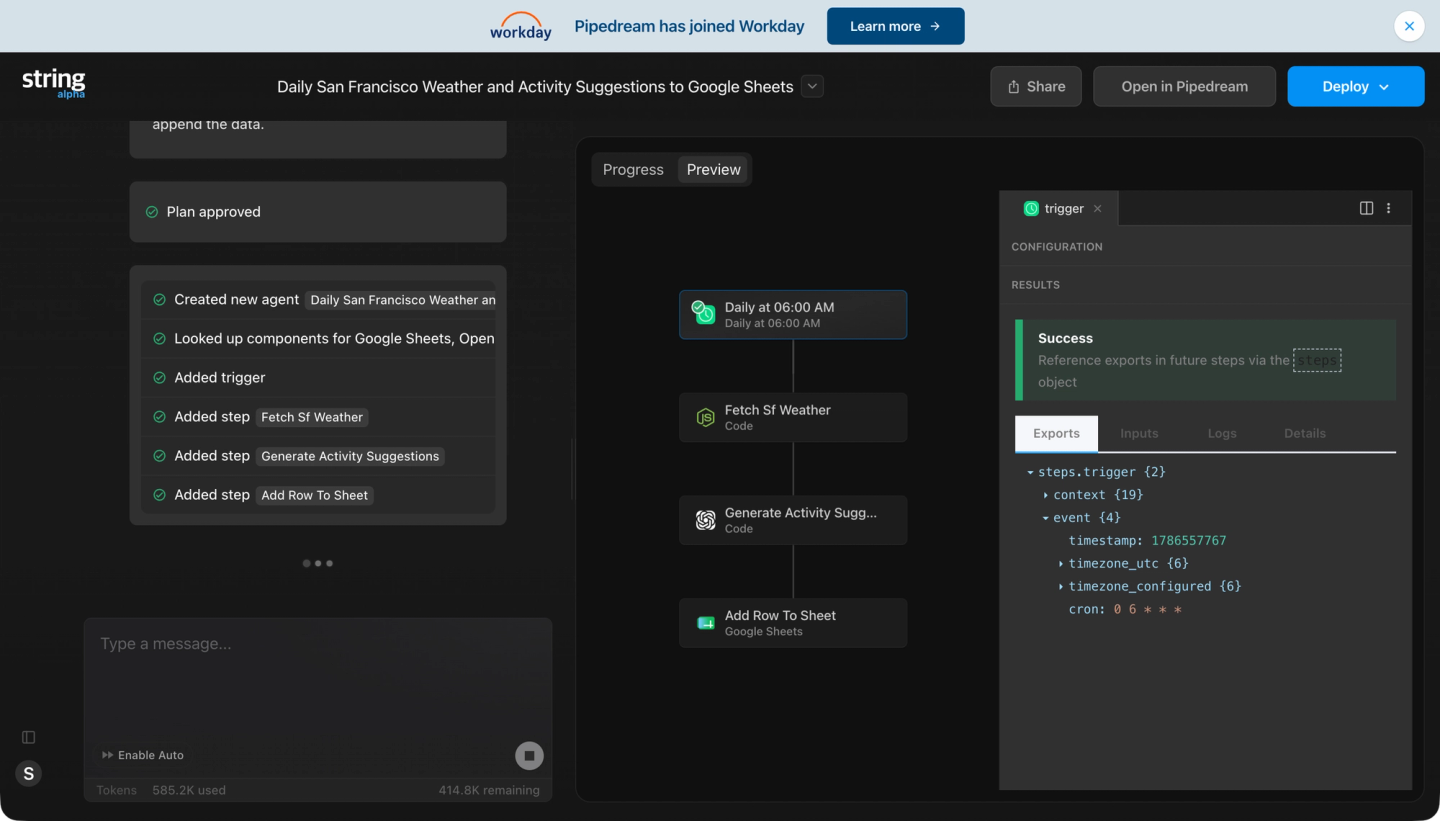
Task: Click the cron value 0 6 * * *
Action: coord(1147,610)
